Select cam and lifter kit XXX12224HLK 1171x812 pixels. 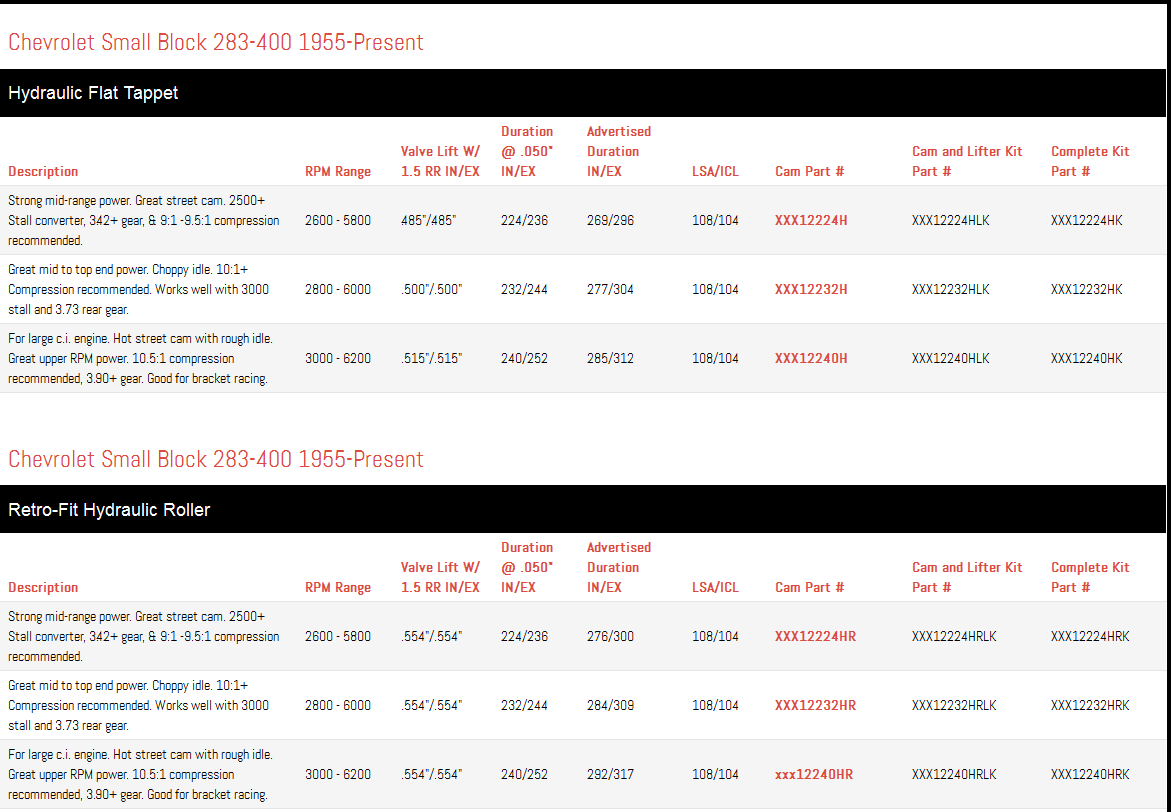pyautogui.click(x=950, y=220)
